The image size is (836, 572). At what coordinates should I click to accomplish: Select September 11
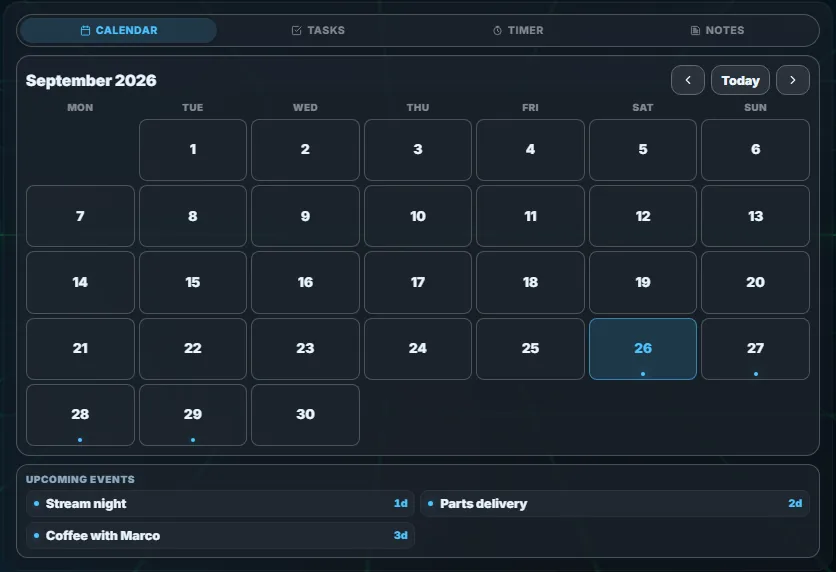coord(530,216)
